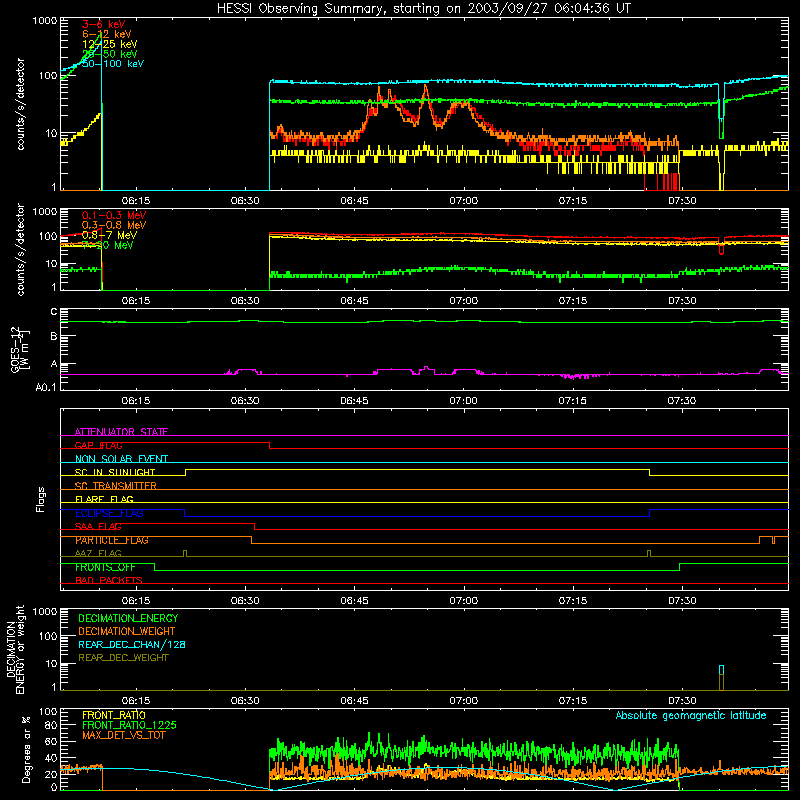Screen dimensions: 800x800
Task: Select the green '7-20 MeV' legend label
Action: click(x=108, y=245)
